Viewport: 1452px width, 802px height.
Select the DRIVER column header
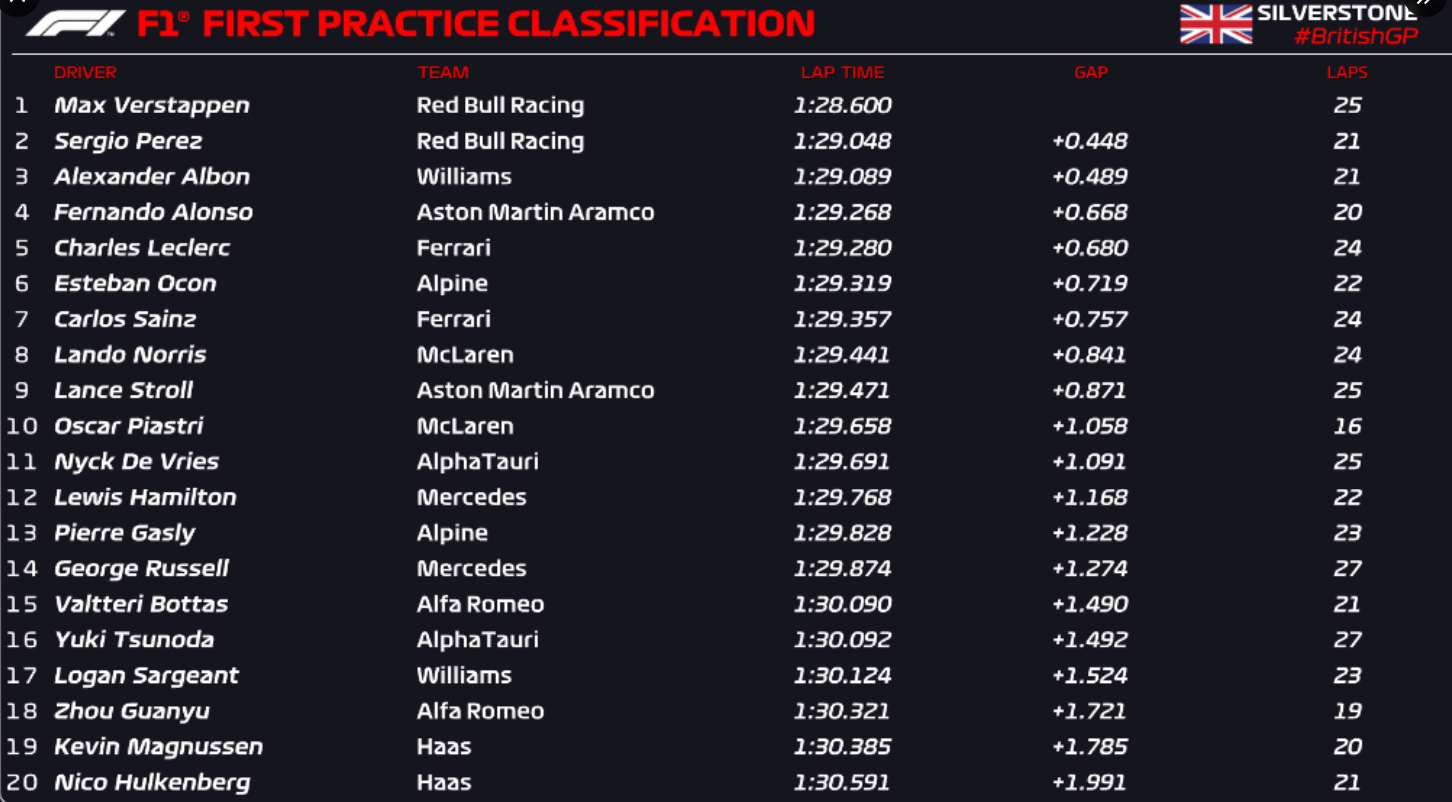point(86,72)
